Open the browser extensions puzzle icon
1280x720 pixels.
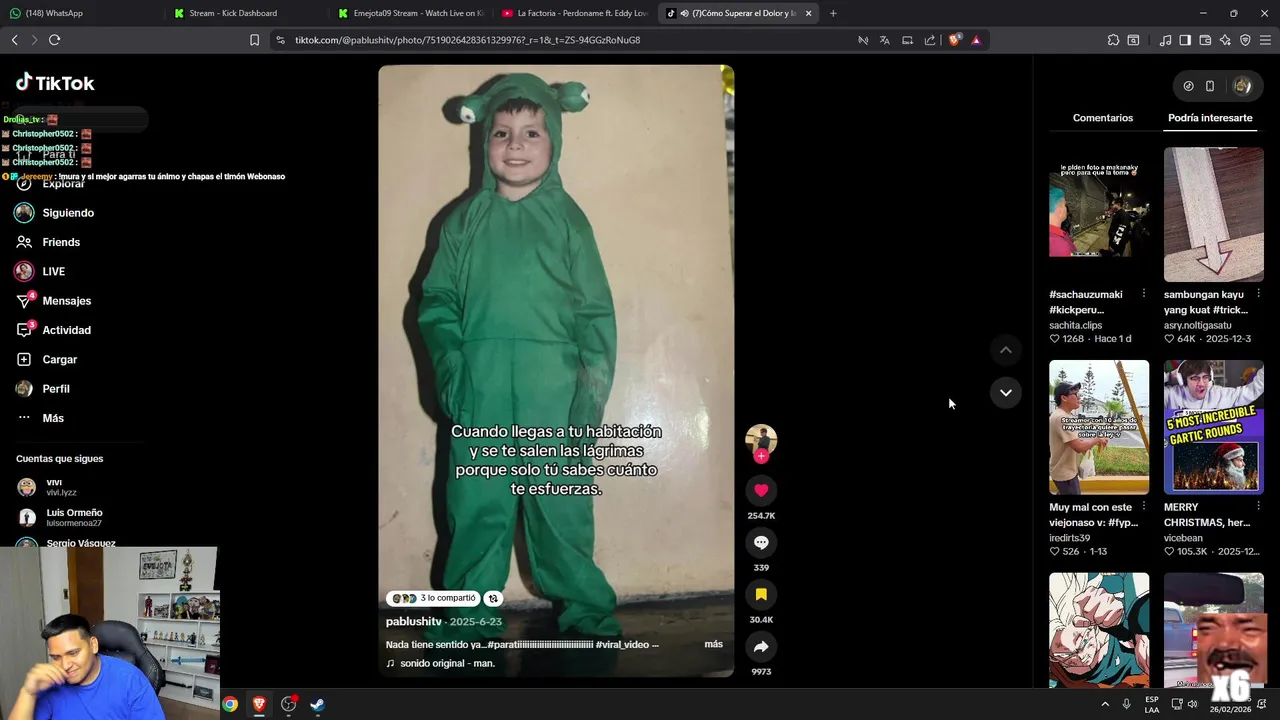[x=1113, y=40]
